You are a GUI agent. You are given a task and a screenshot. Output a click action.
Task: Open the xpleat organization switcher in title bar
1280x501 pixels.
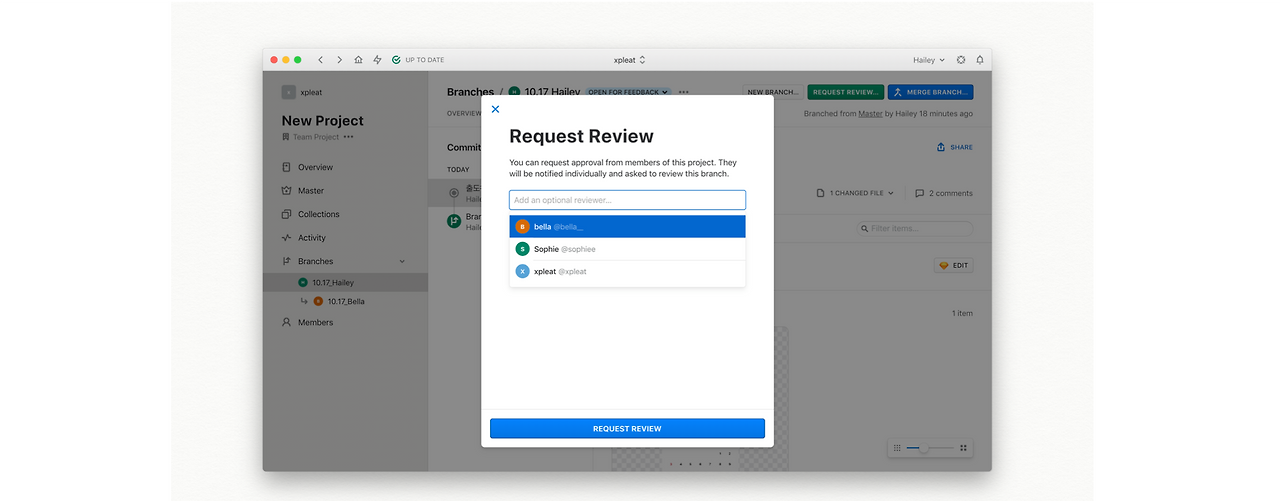(x=630, y=60)
